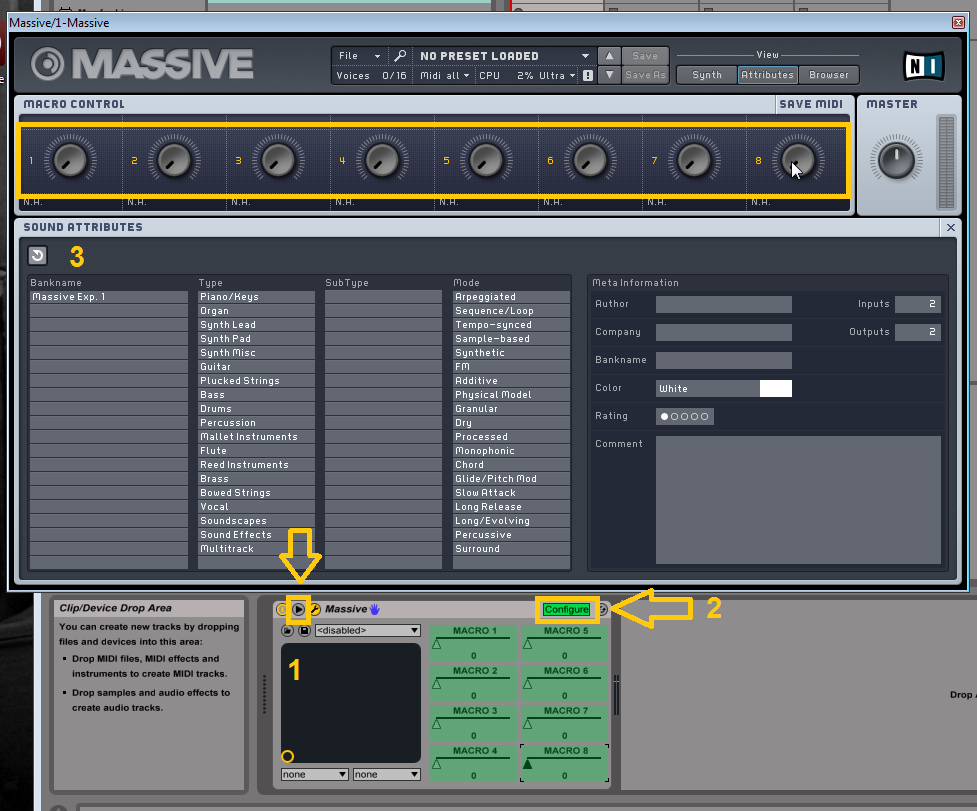
Task: Click the SAVE MIDI button
Action: [811, 104]
